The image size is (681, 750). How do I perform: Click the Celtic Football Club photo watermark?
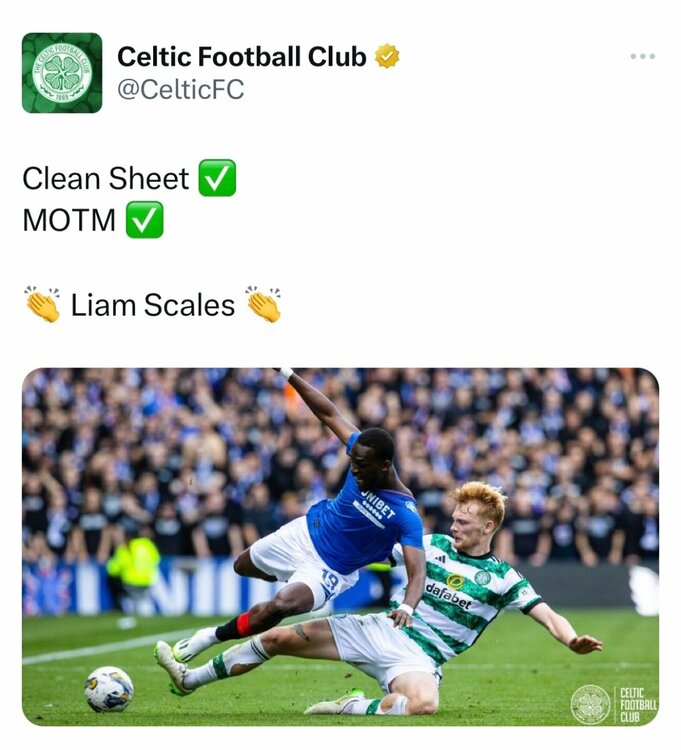[x=614, y=705]
